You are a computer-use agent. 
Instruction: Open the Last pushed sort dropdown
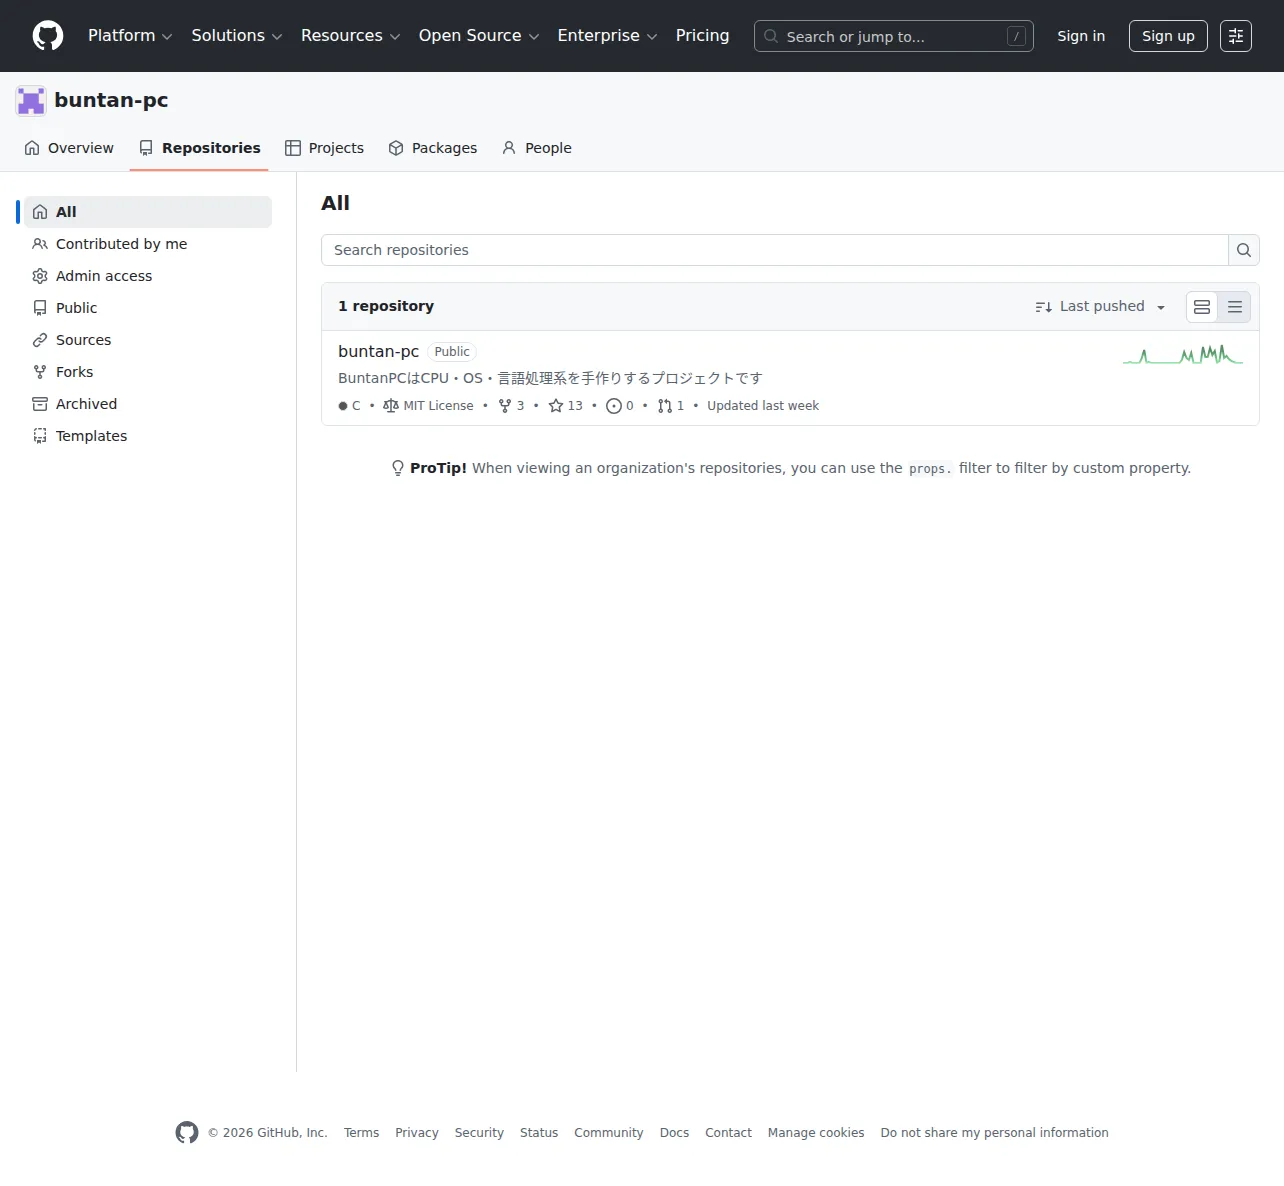[1101, 307]
